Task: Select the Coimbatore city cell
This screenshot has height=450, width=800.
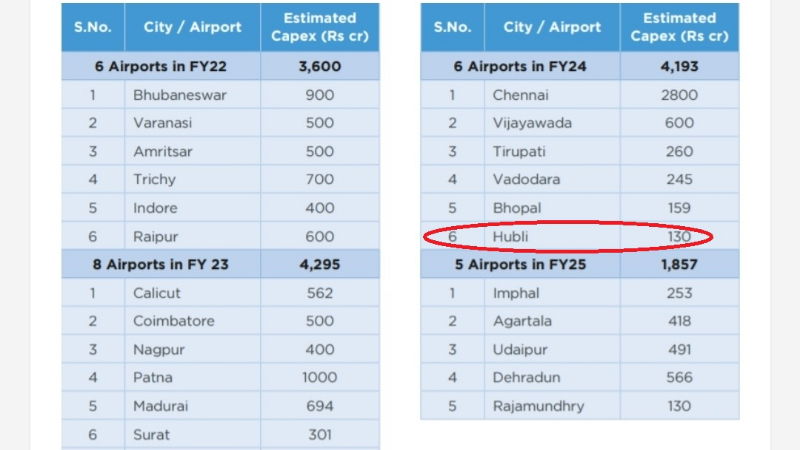Action: pos(192,321)
